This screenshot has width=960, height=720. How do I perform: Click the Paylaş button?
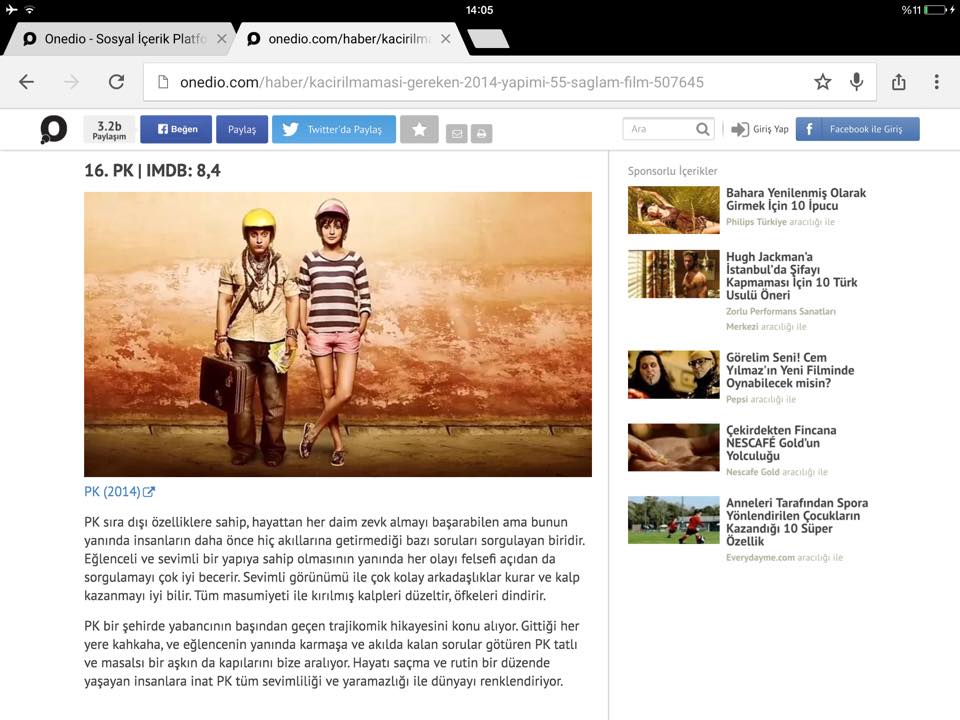[242, 129]
